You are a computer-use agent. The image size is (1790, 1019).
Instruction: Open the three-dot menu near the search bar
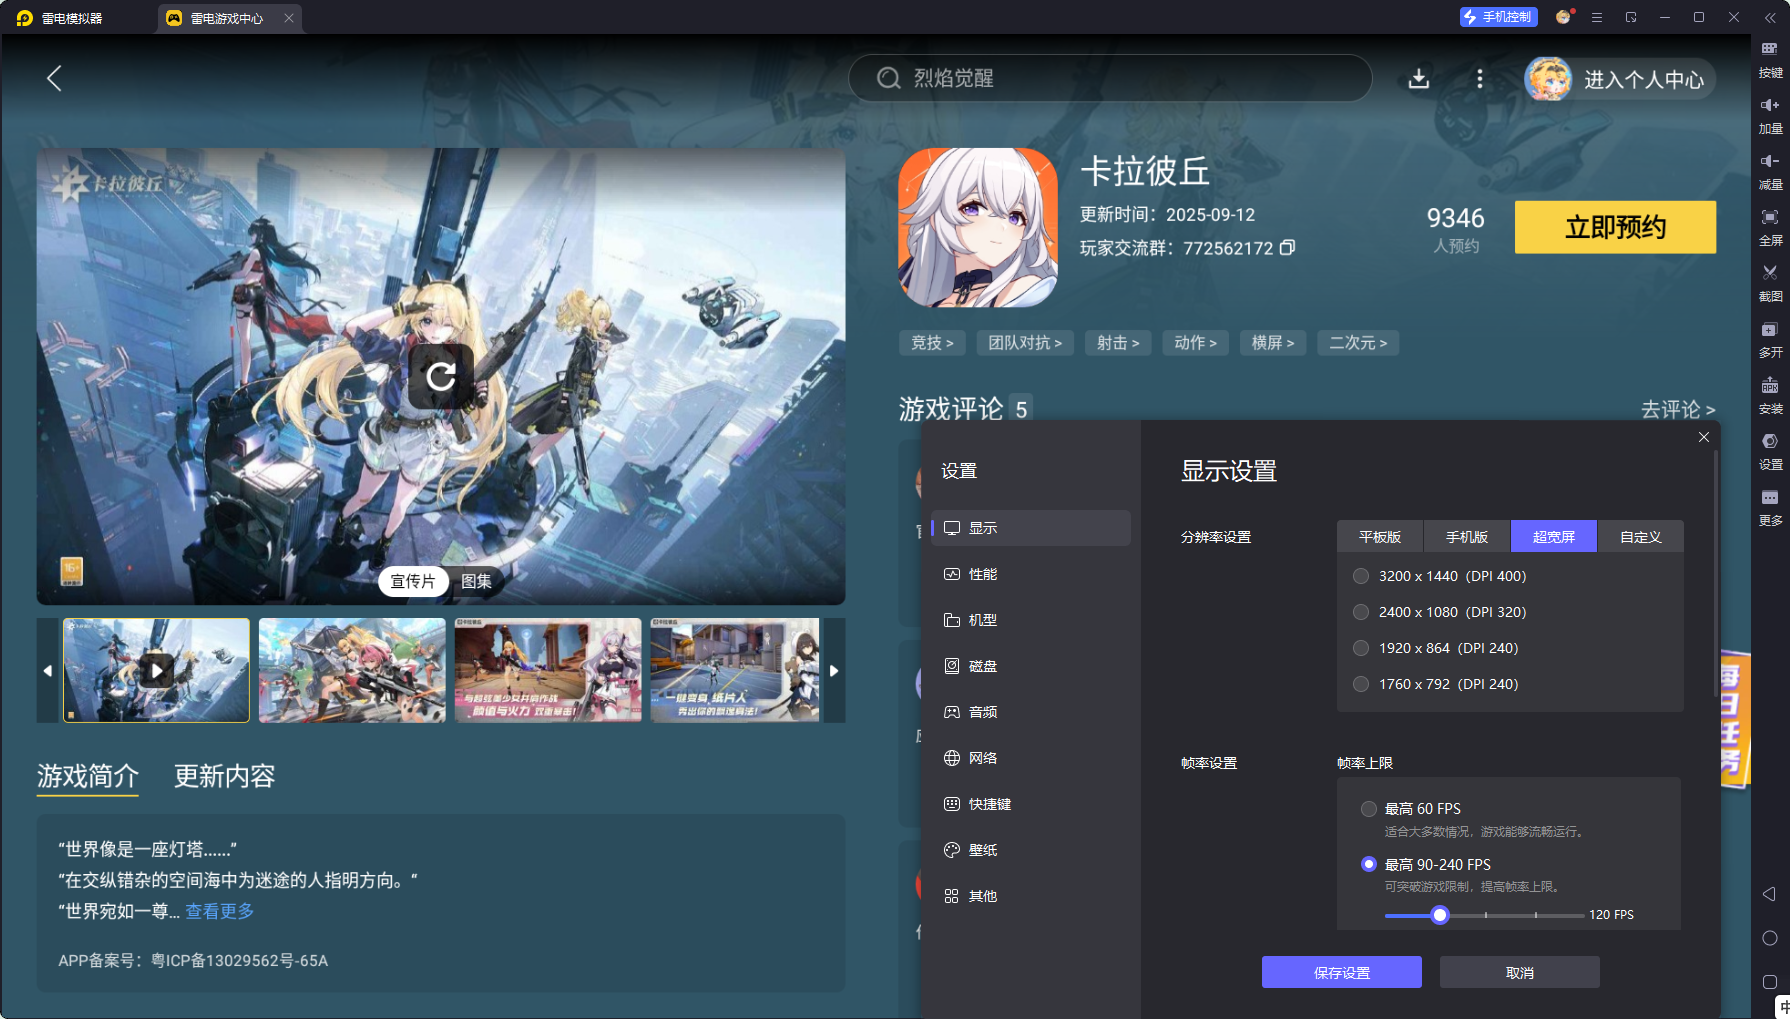click(x=1480, y=79)
